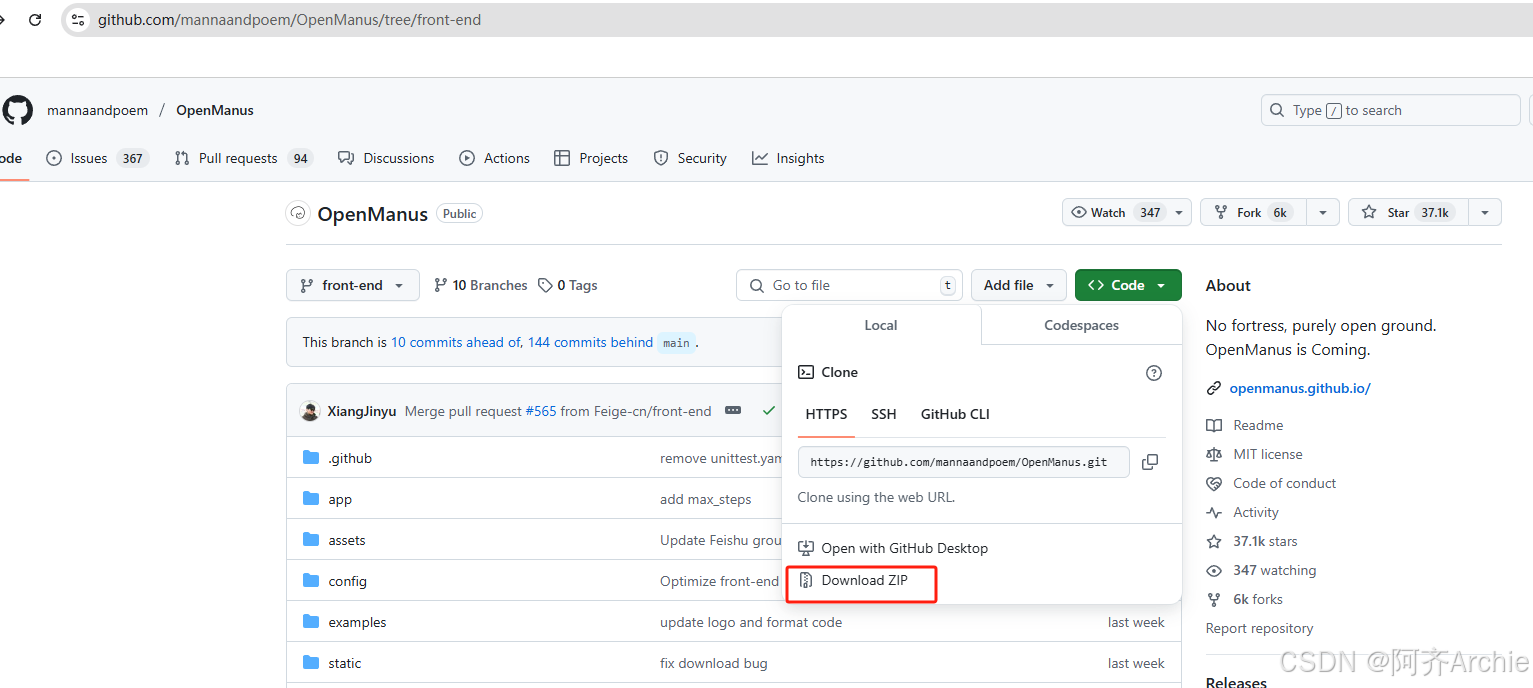Click the three-dot commit message expander
This screenshot has width=1533, height=688.
pyautogui.click(x=733, y=411)
